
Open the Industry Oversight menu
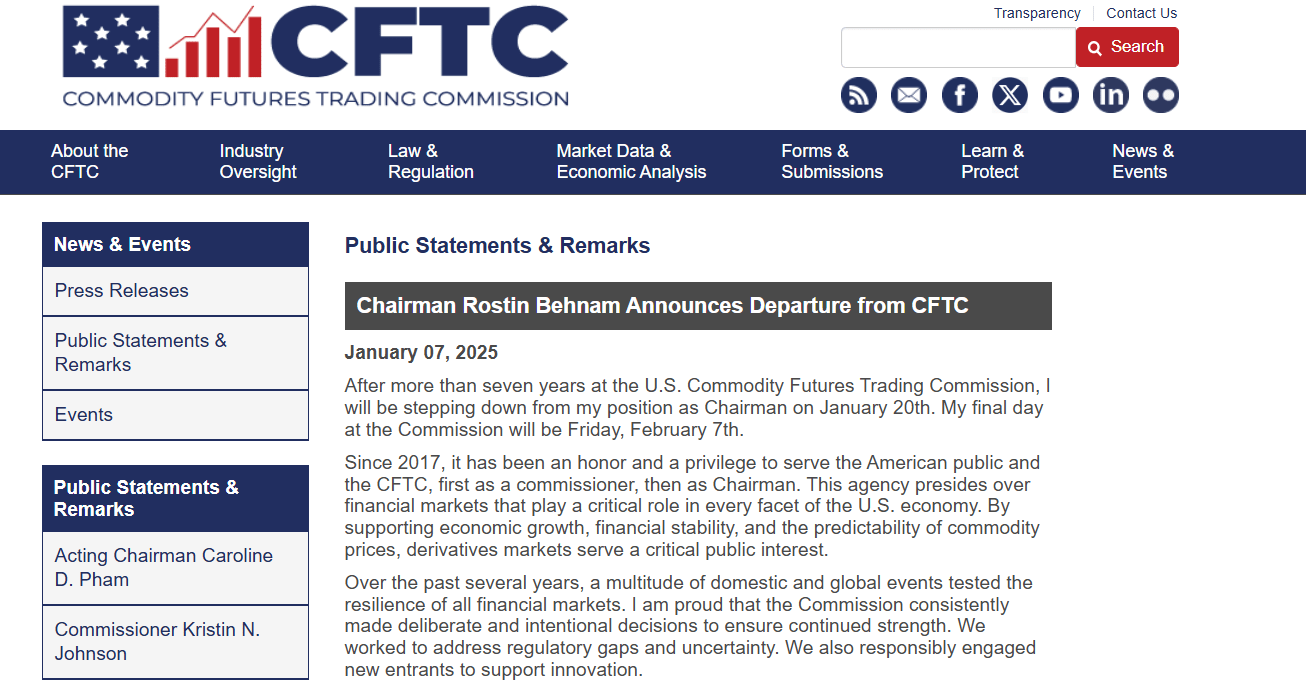click(258, 161)
